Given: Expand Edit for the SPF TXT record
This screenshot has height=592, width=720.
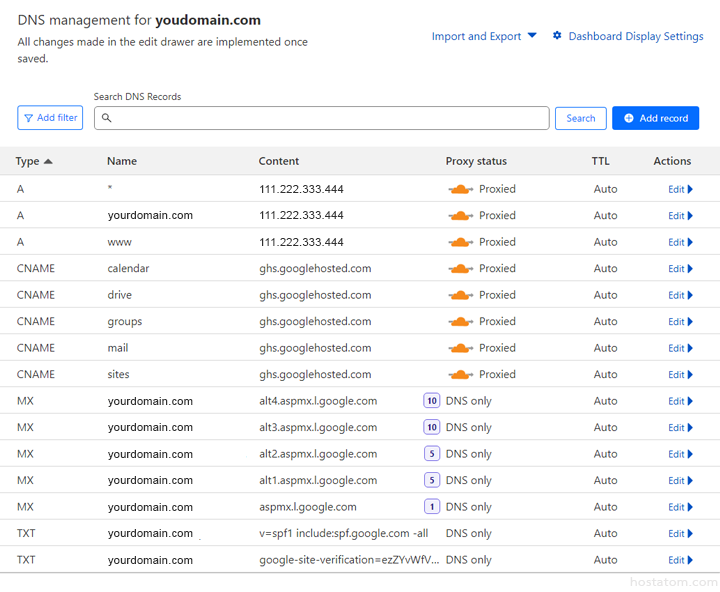Looking at the screenshot, I should pyautogui.click(x=680, y=533).
